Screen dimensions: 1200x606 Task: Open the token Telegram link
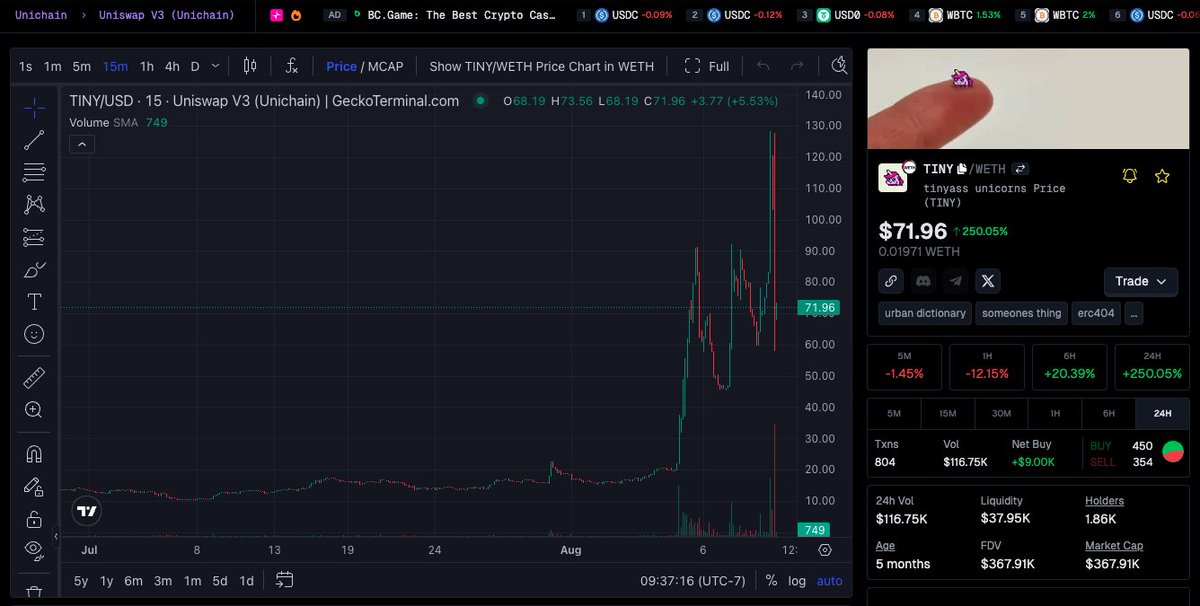click(956, 281)
